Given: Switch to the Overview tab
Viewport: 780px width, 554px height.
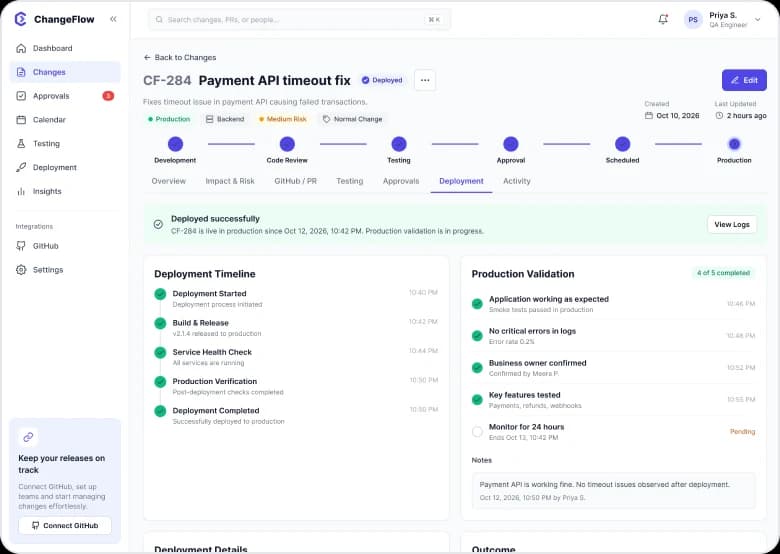Looking at the screenshot, I should point(169,181).
